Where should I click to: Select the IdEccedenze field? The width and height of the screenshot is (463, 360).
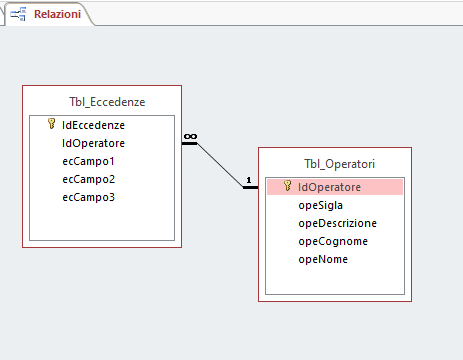point(93,125)
